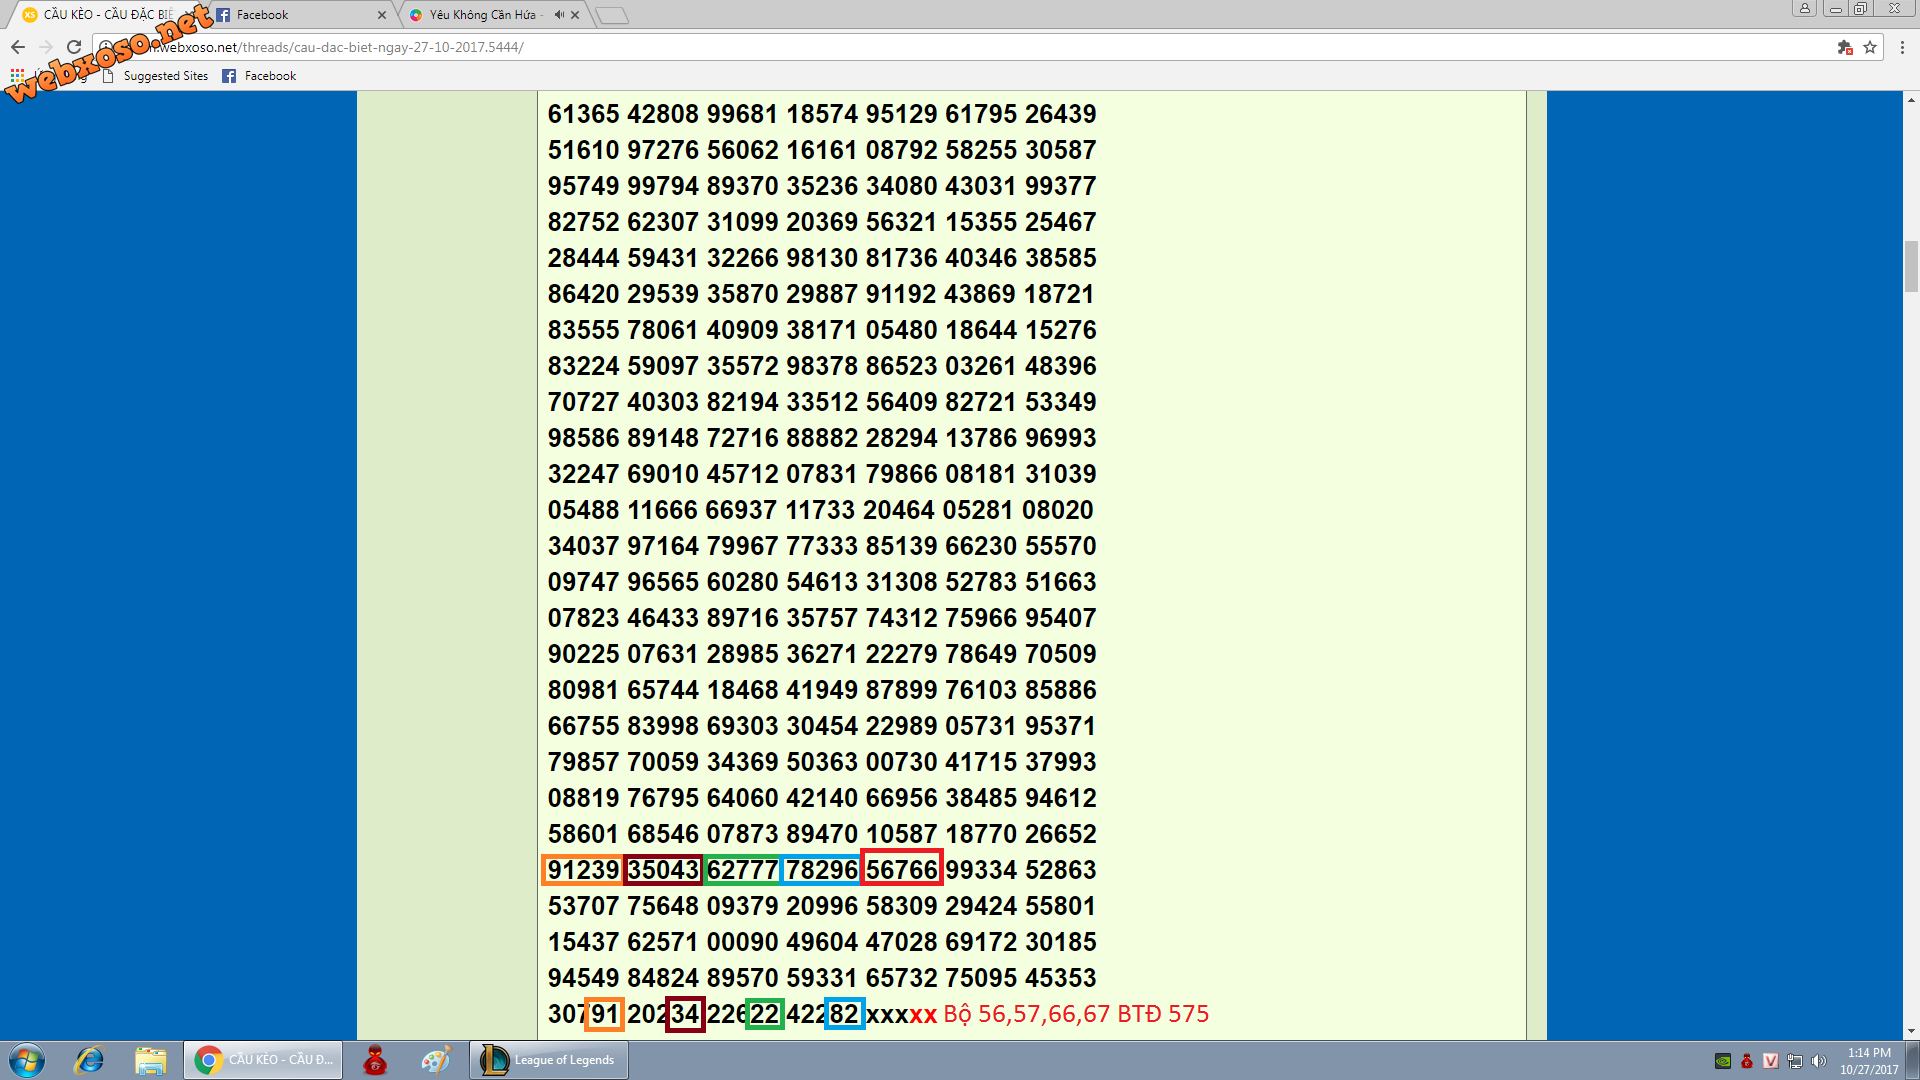Switch to the Facebook tab
The image size is (1920, 1080).
coord(290,15)
